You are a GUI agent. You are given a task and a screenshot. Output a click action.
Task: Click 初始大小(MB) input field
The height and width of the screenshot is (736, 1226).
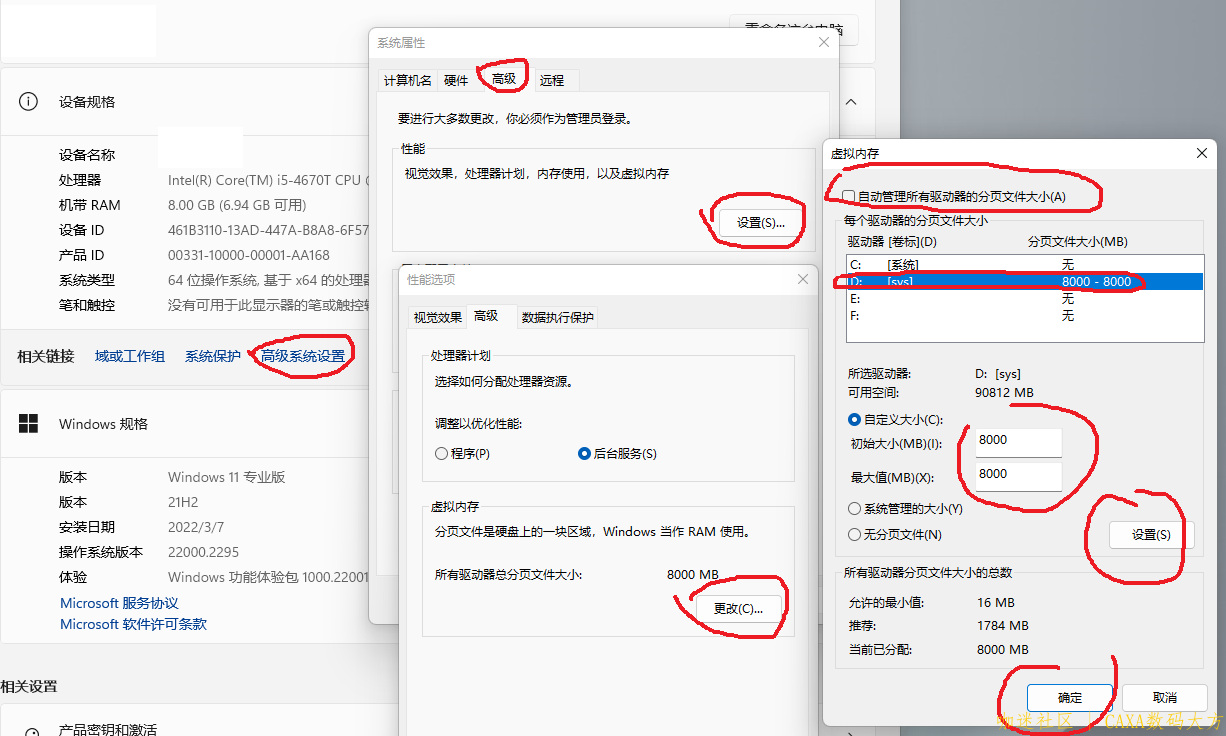tap(1017, 441)
